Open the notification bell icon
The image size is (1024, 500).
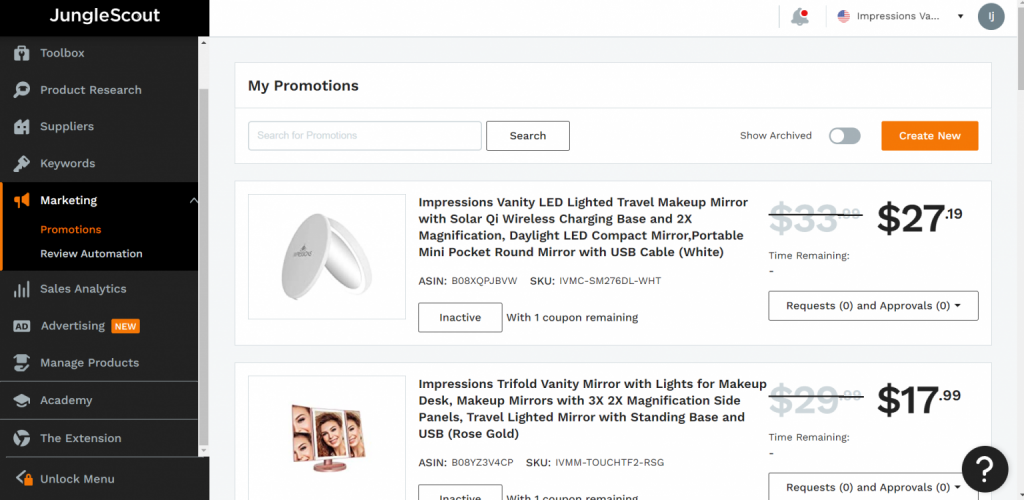click(799, 17)
